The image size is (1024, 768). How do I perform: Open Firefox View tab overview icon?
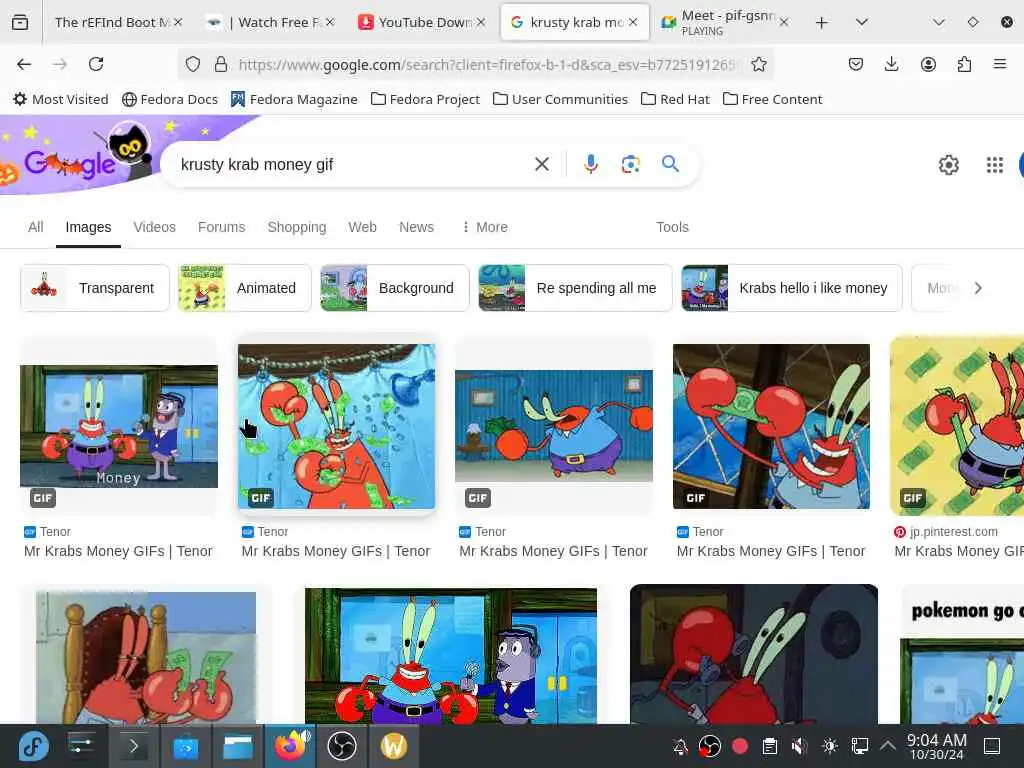point(20,22)
